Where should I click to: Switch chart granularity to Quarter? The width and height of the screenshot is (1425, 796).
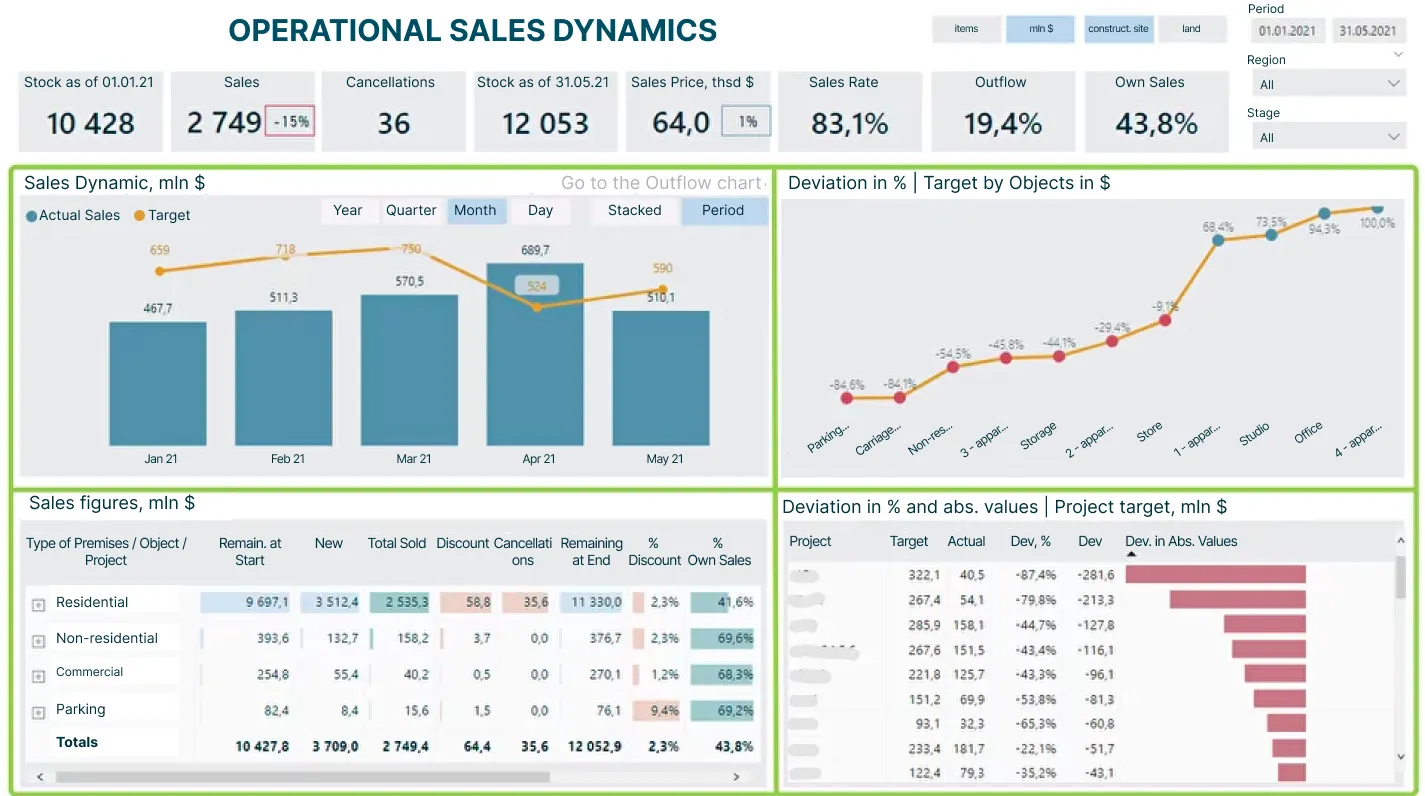pos(411,210)
